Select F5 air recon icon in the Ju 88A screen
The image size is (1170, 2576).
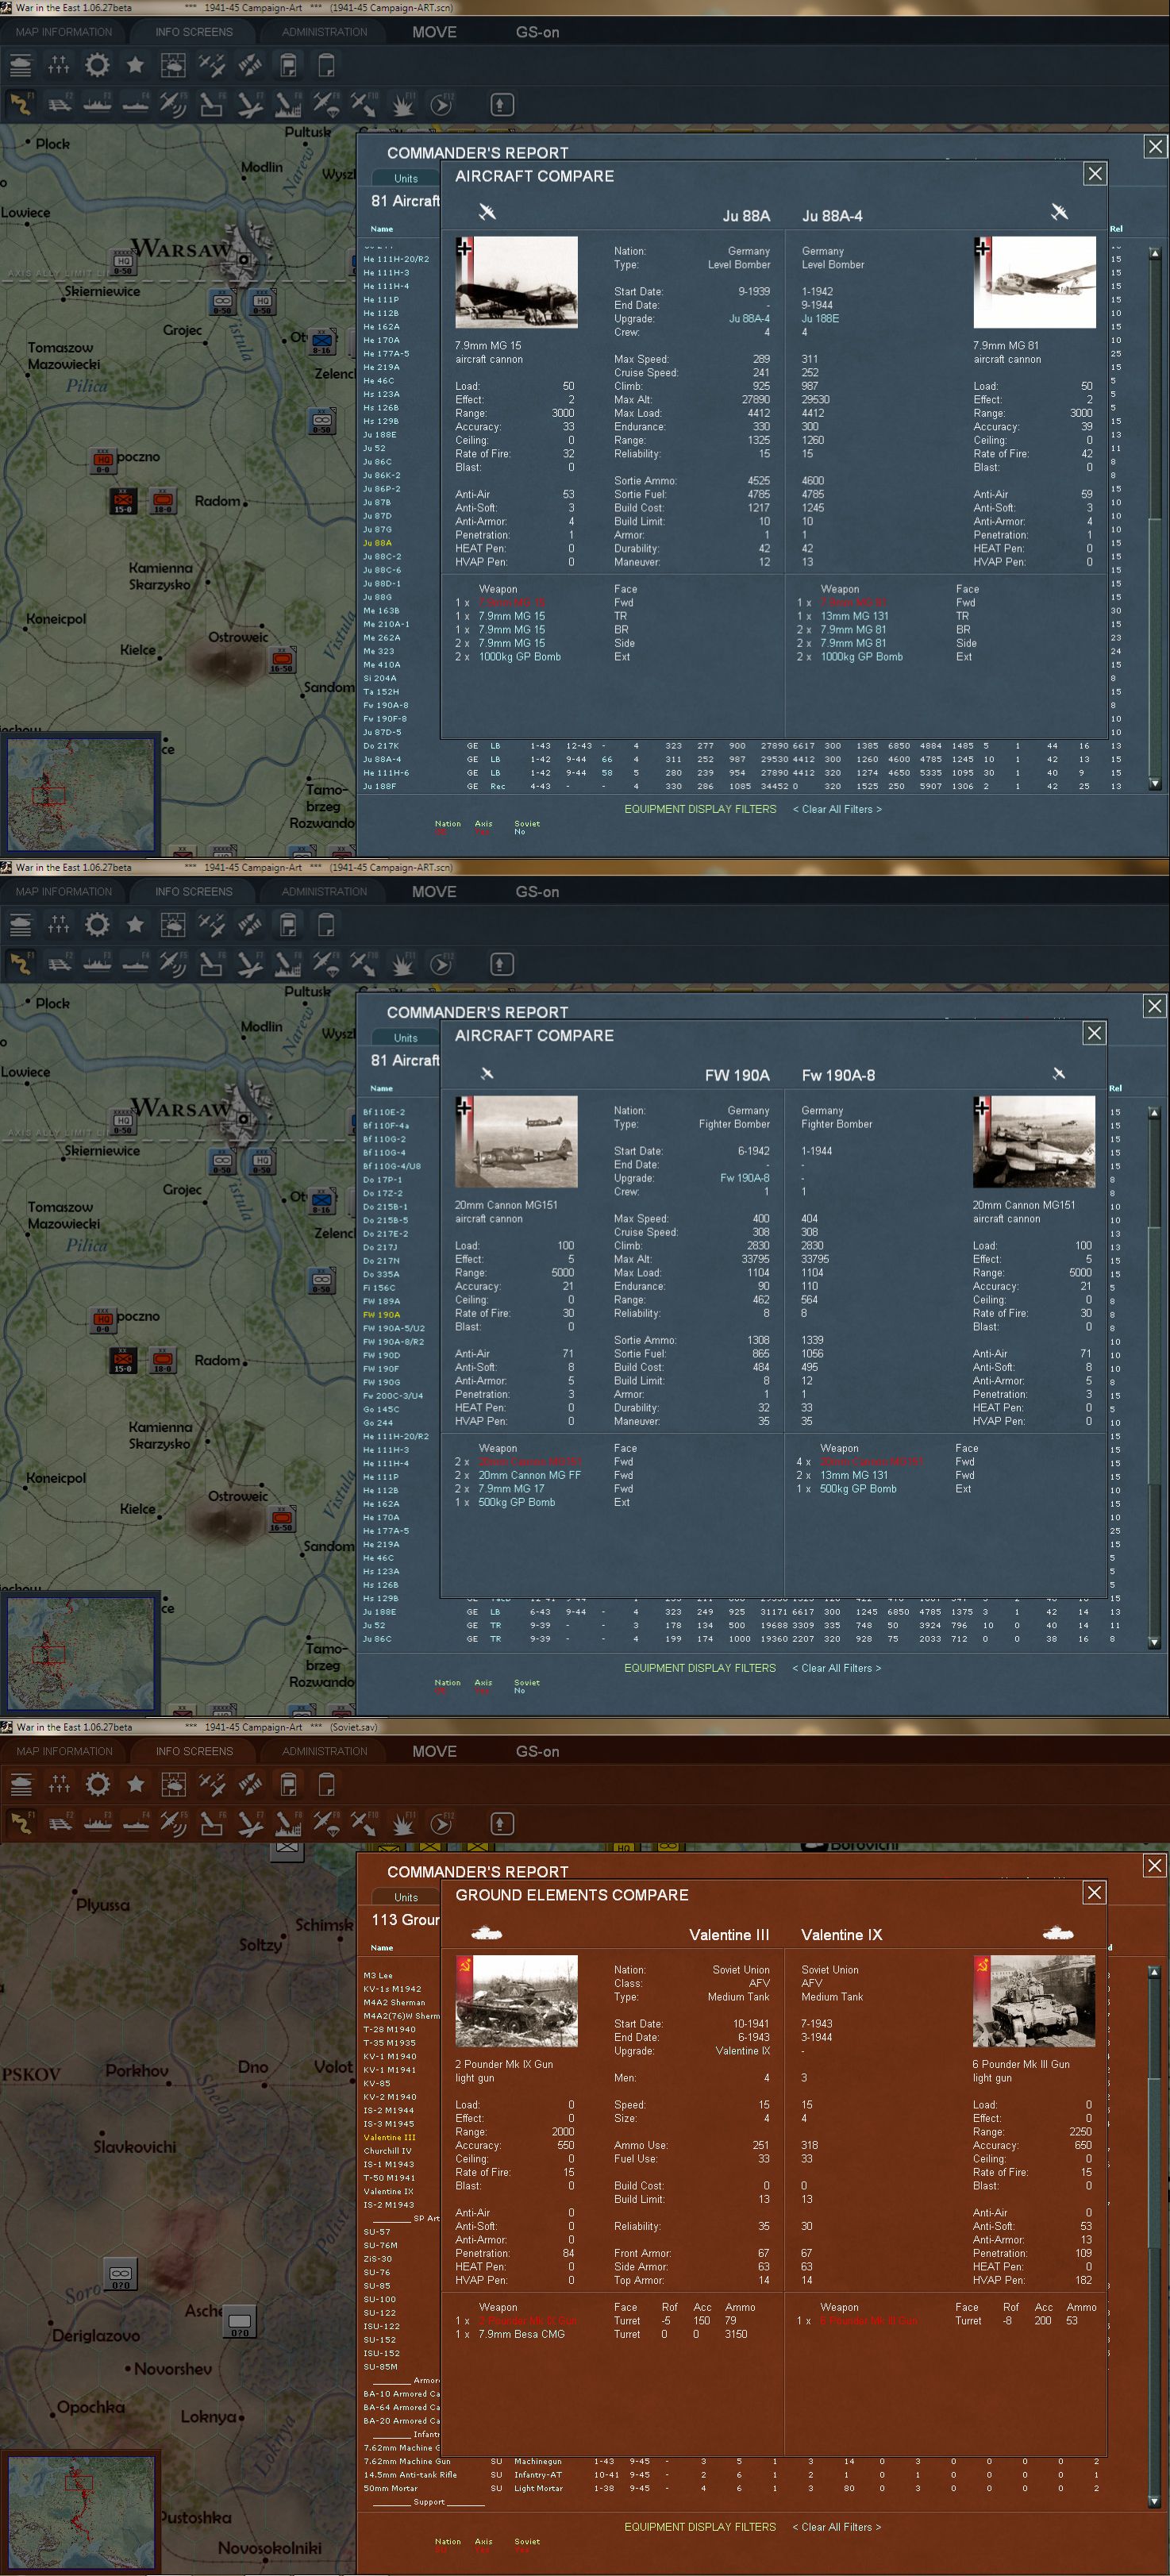173,104
